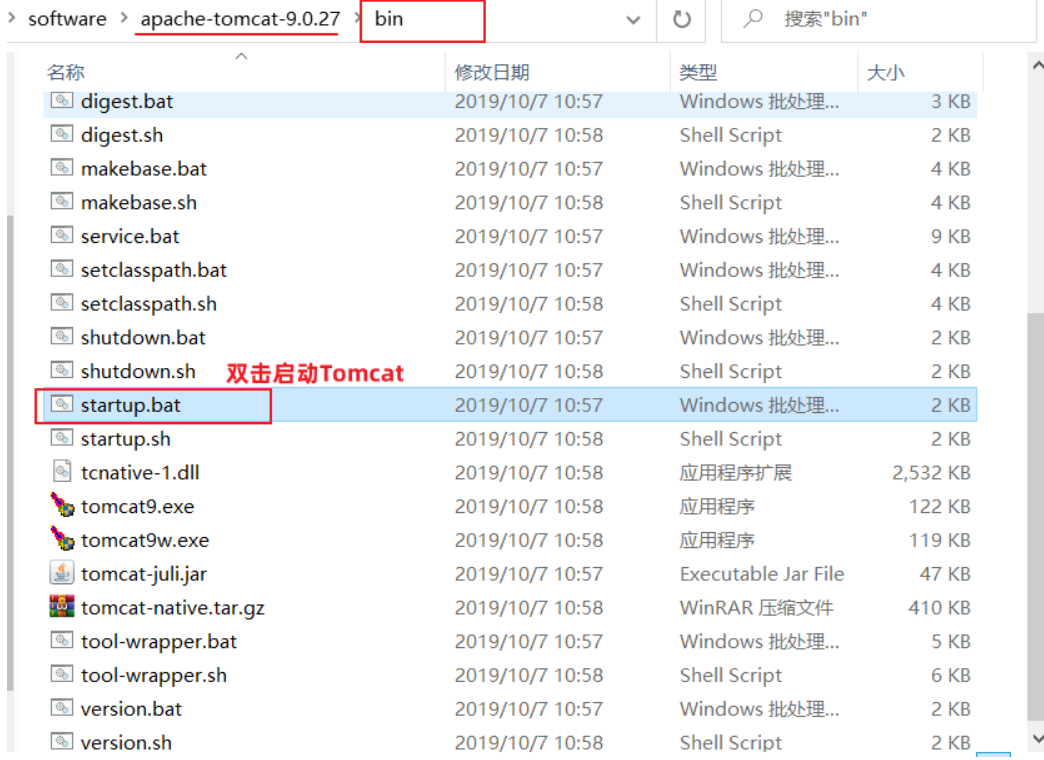
Task: Click the navigation pane scrollbar thumb
Action: coord(9,453)
